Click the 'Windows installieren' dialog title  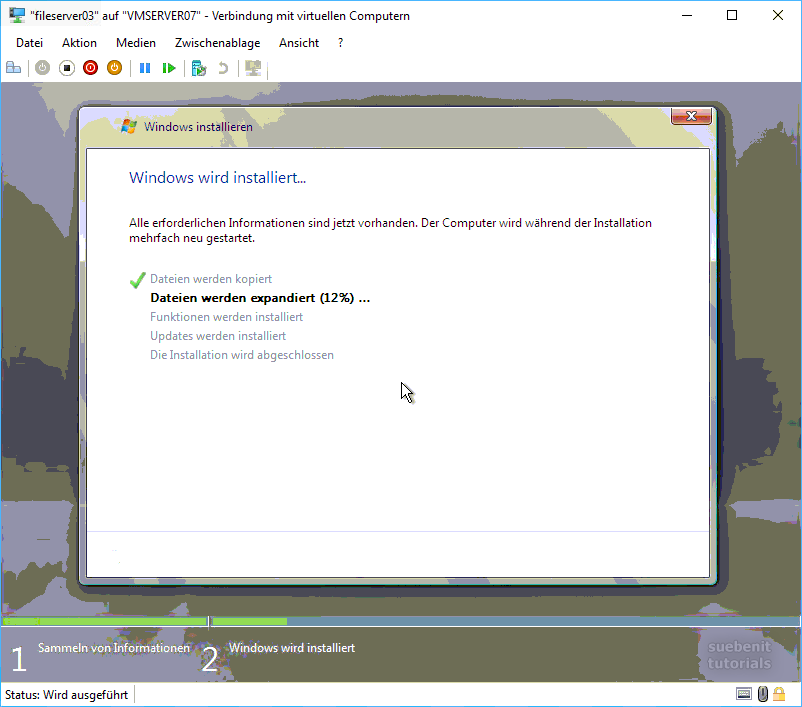click(198, 126)
